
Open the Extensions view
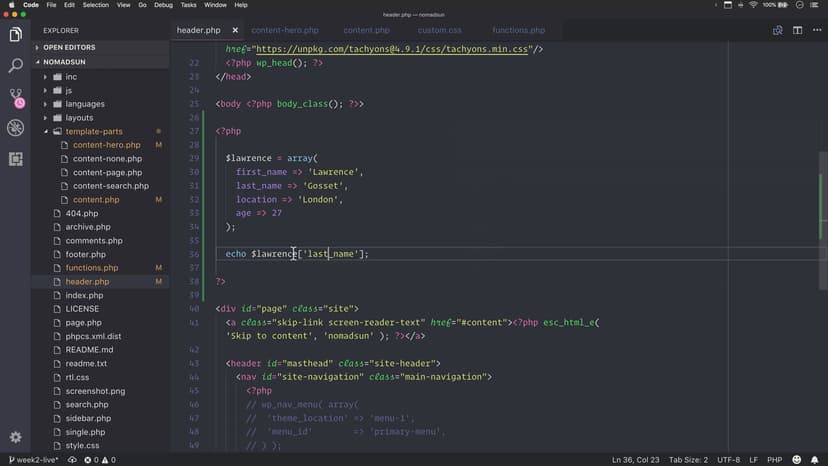click(x=15, y=159)
